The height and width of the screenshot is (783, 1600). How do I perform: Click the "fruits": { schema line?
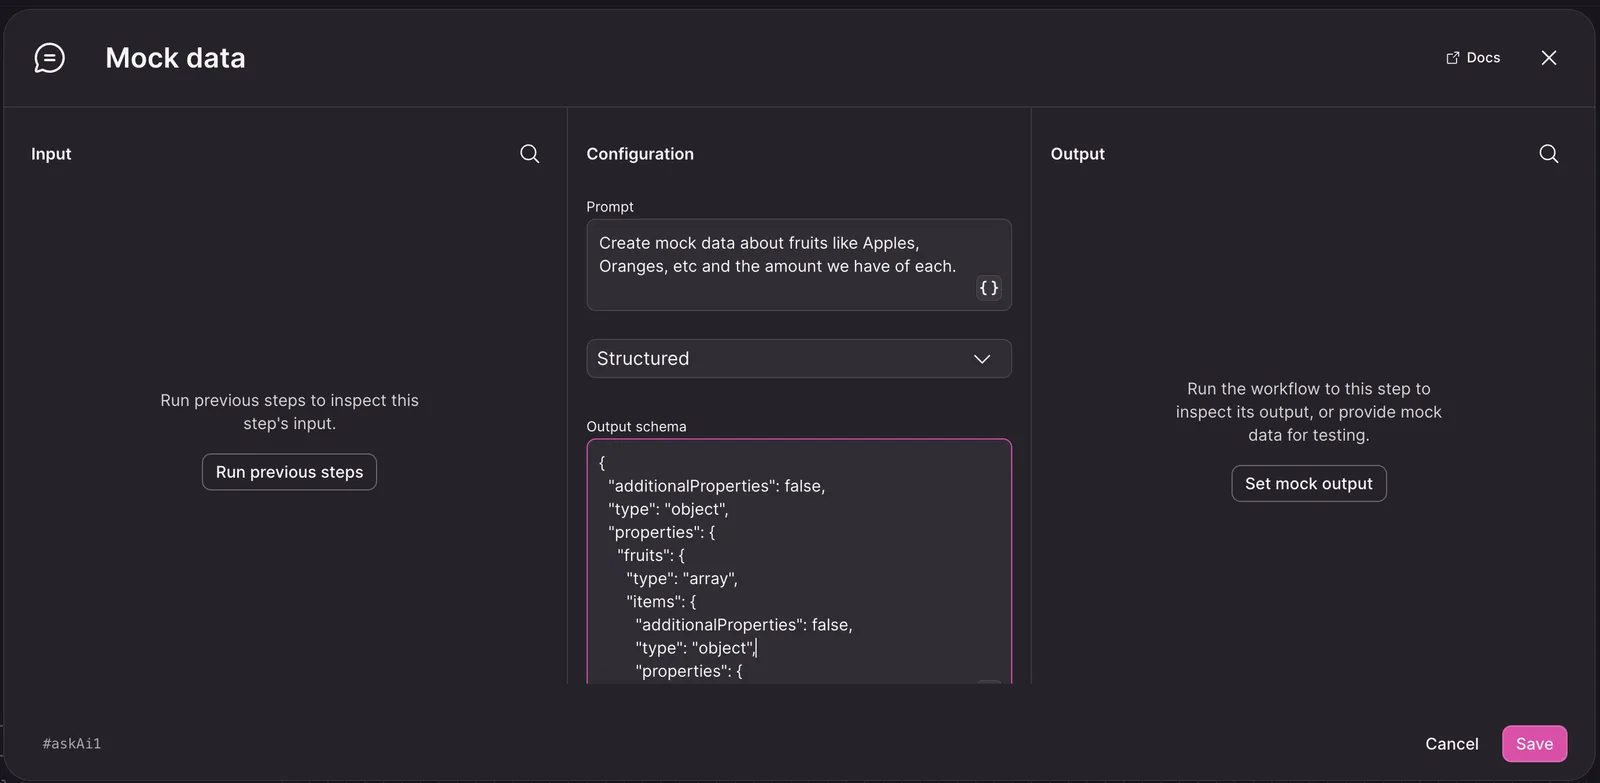(x=651, y=556)
